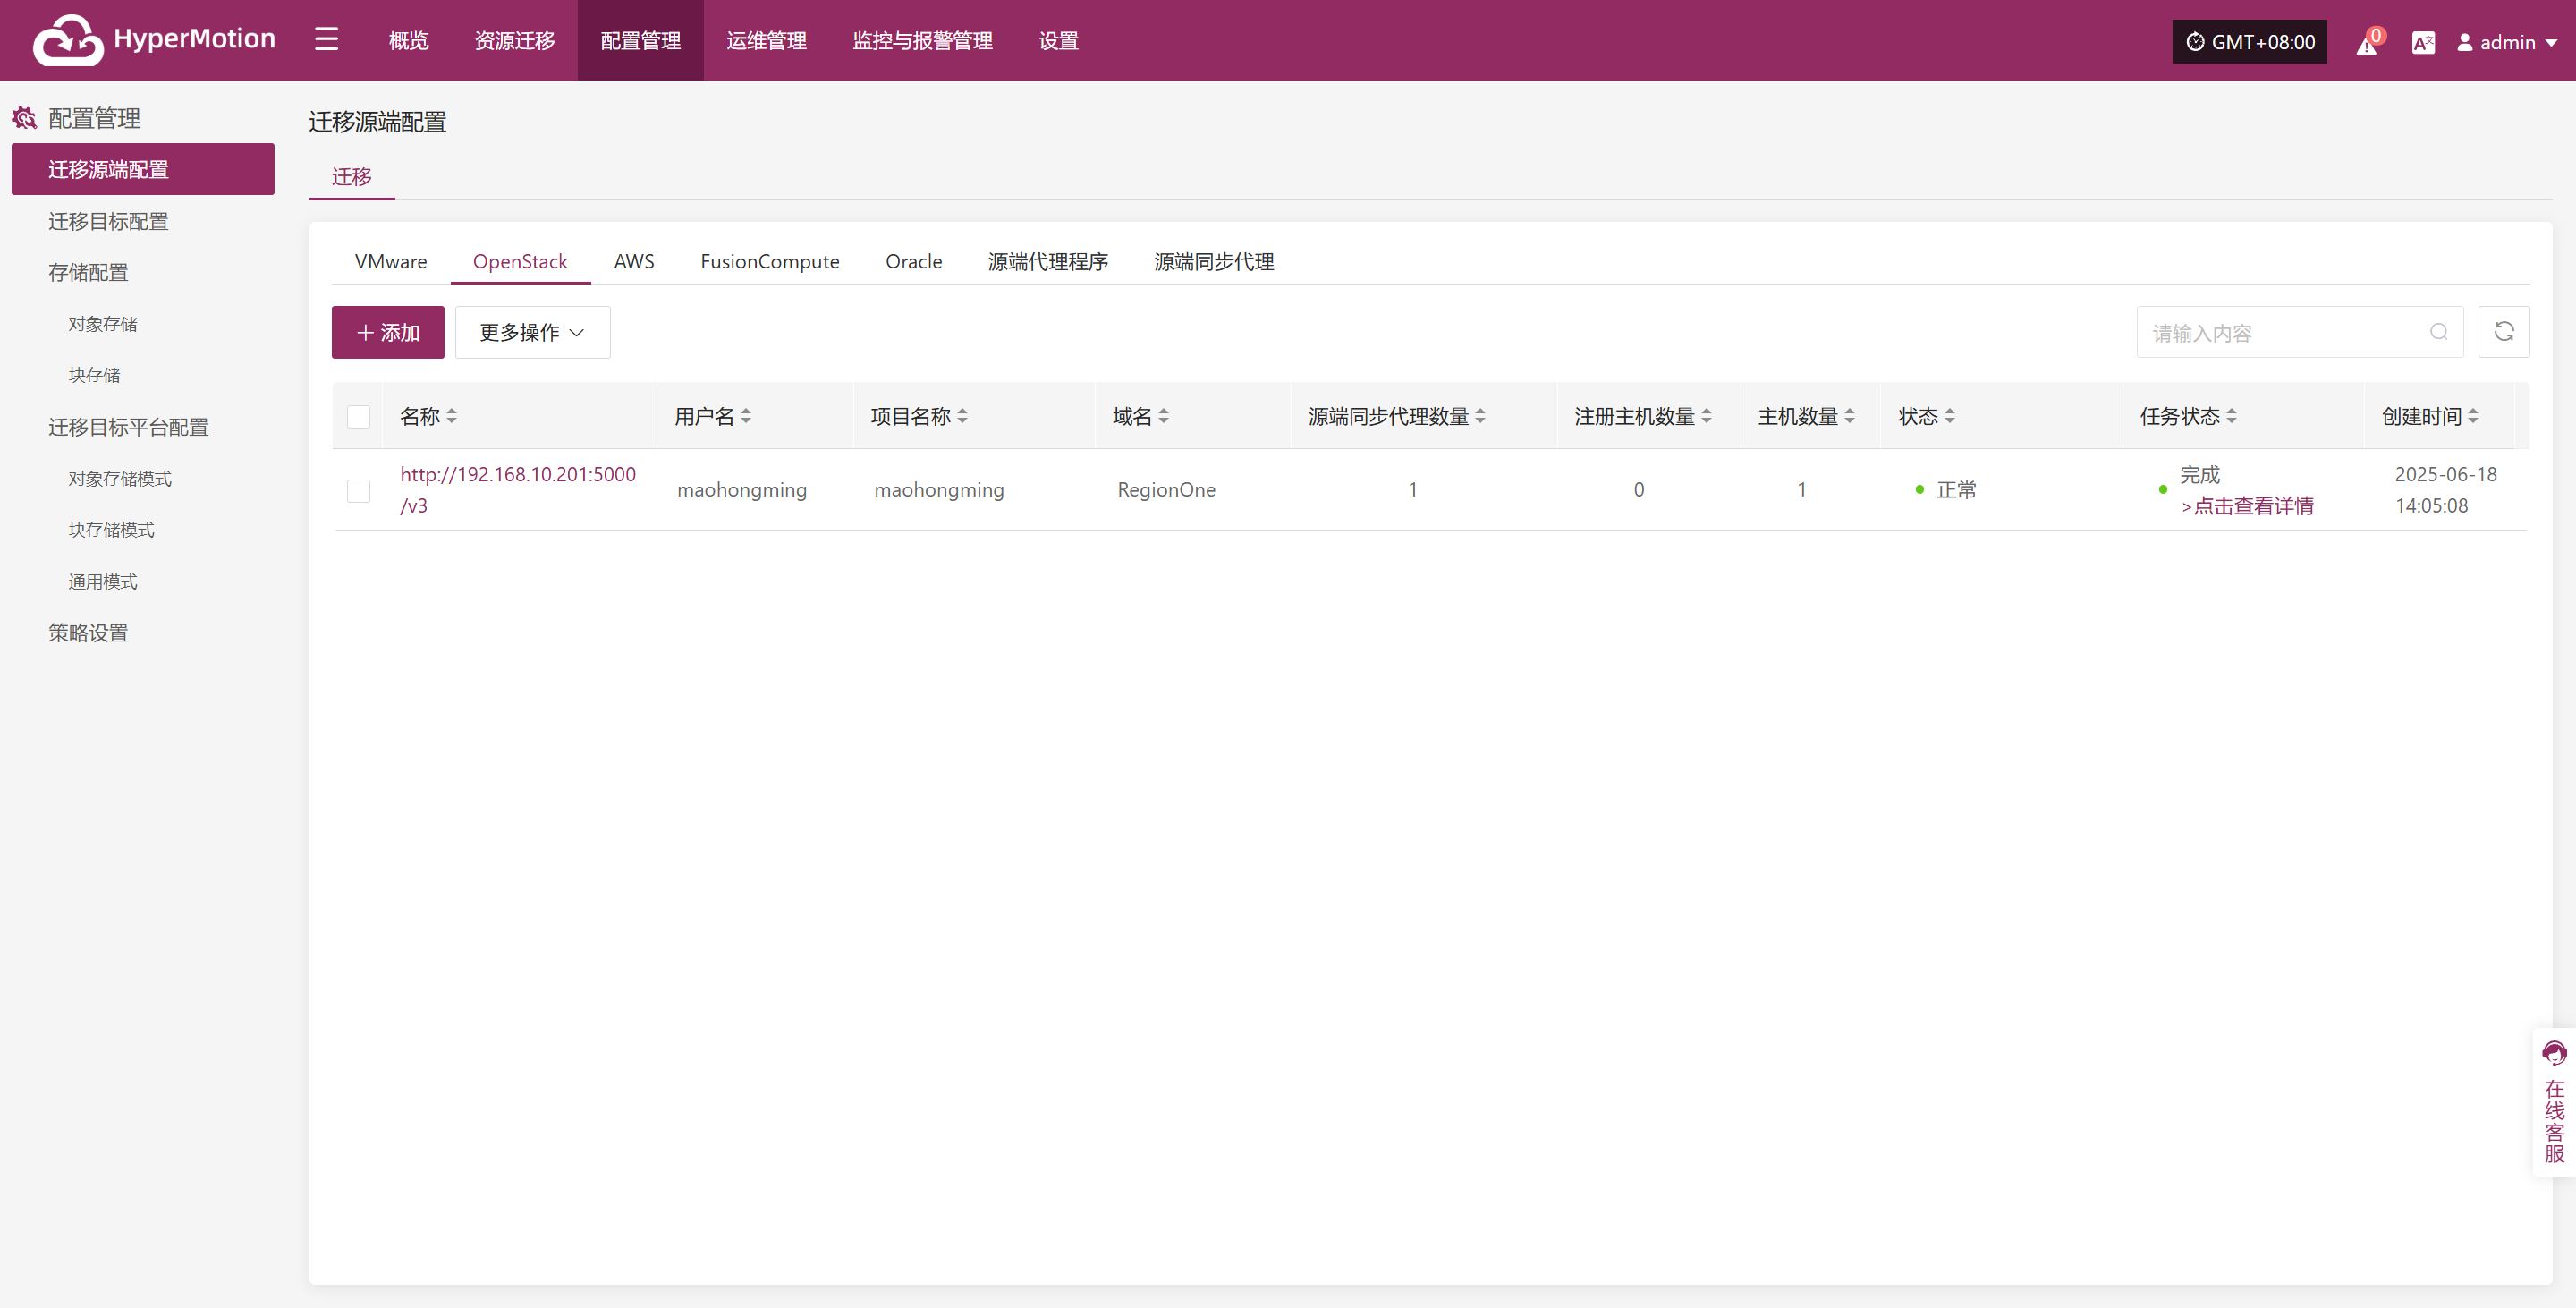Viewport: 2576px width, 1308px height.
Task: Click maohongming in the 项目名称 column
Action: coord(939,490)
